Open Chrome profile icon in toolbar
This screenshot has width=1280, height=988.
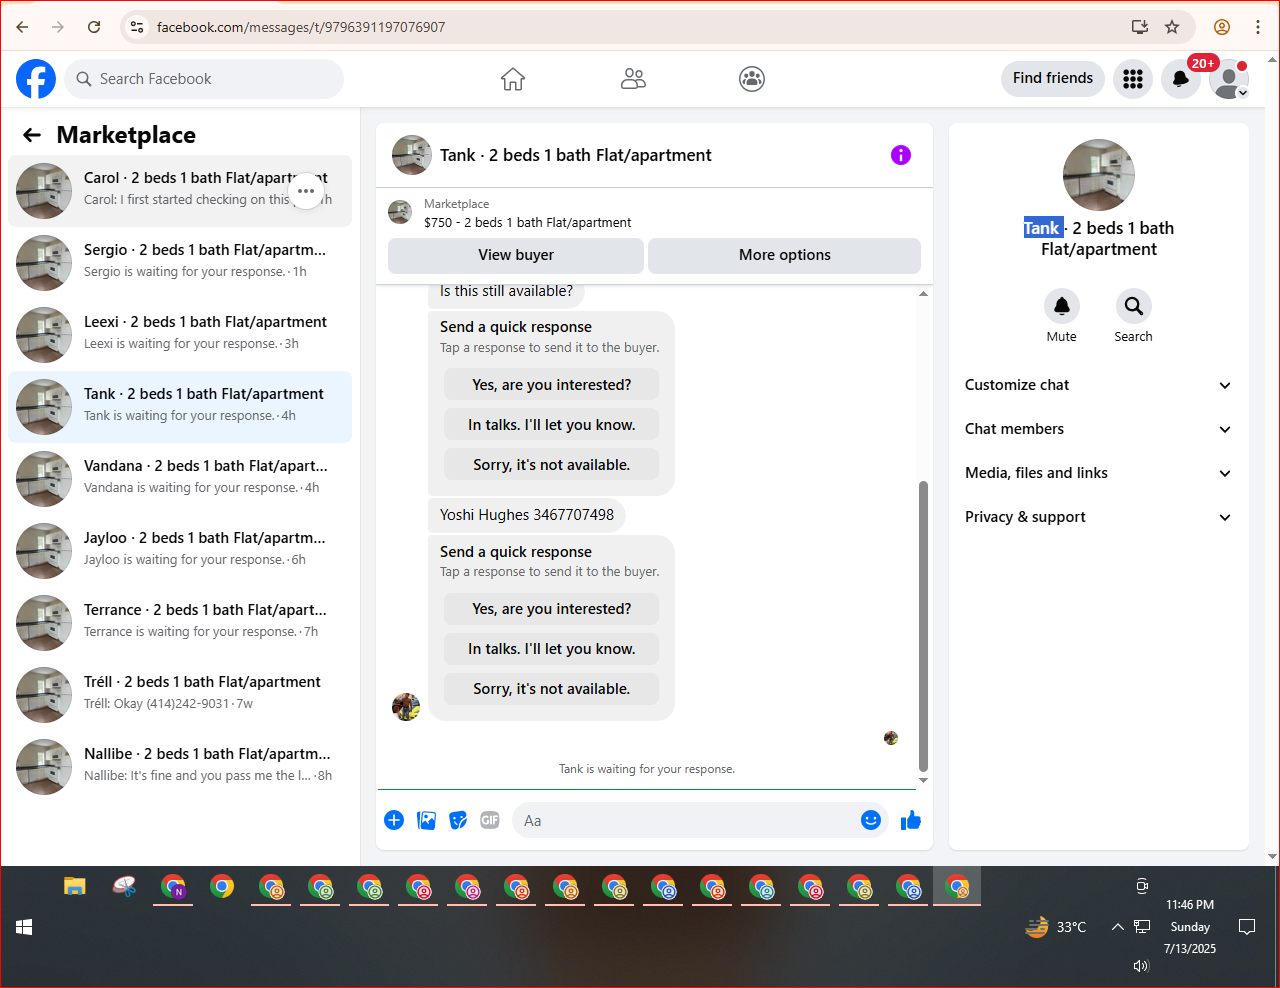[1222, 27]
